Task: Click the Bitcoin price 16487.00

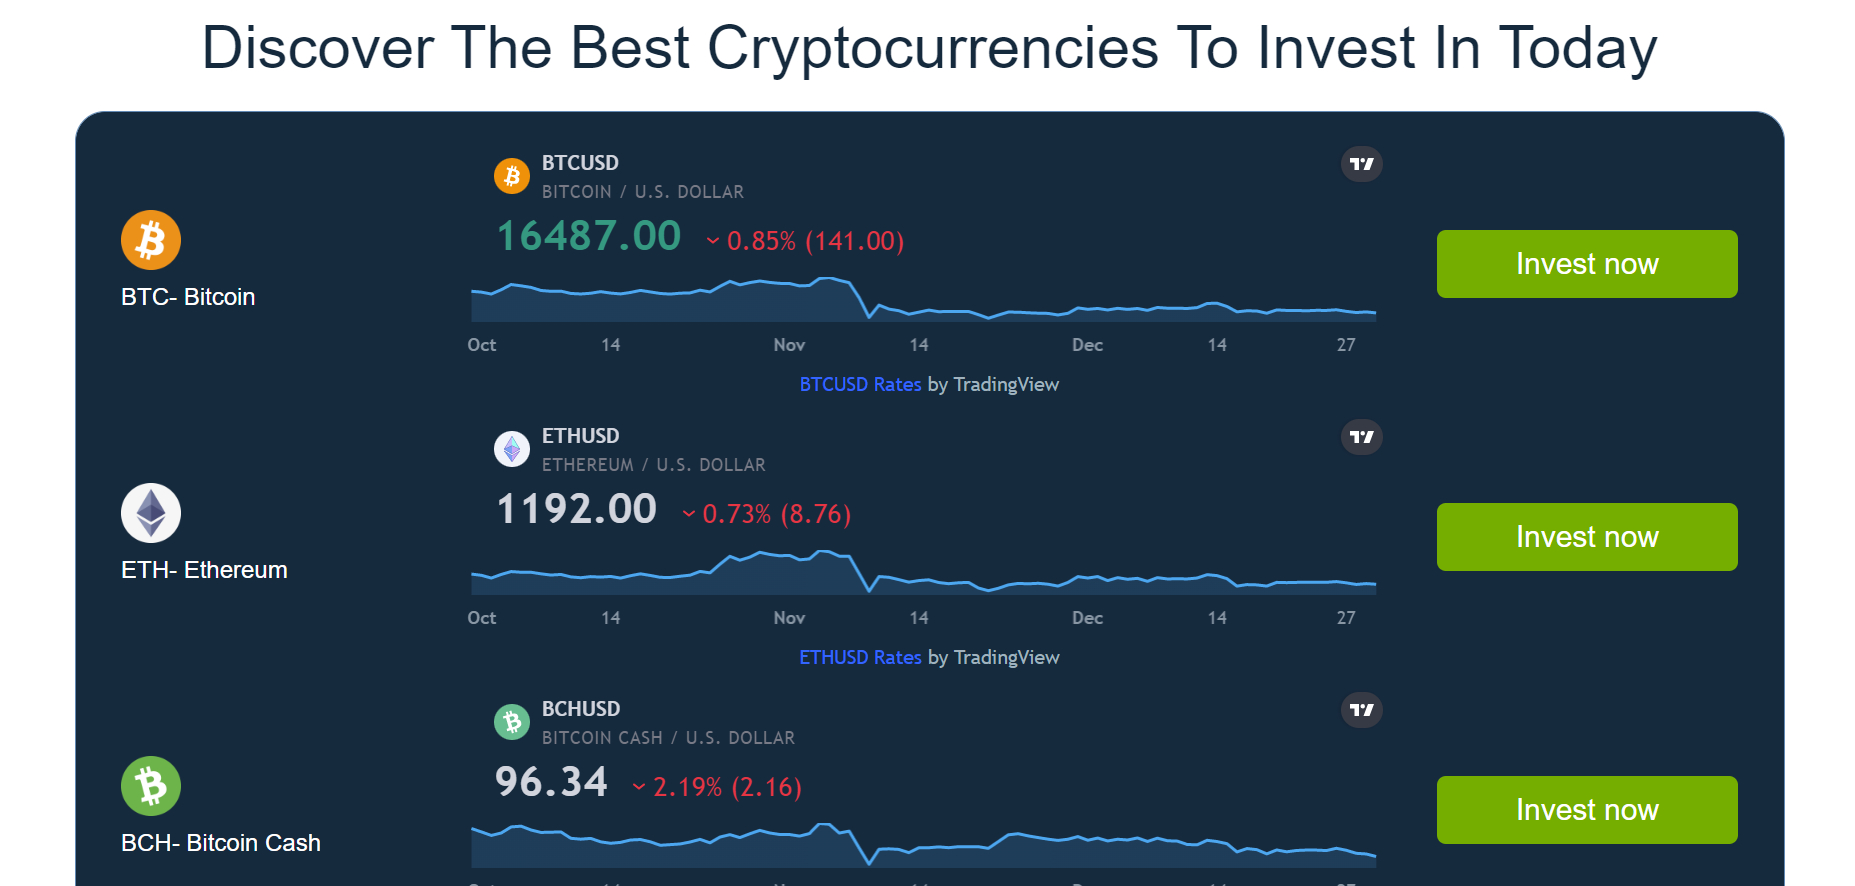Action: tap(589, 237)
